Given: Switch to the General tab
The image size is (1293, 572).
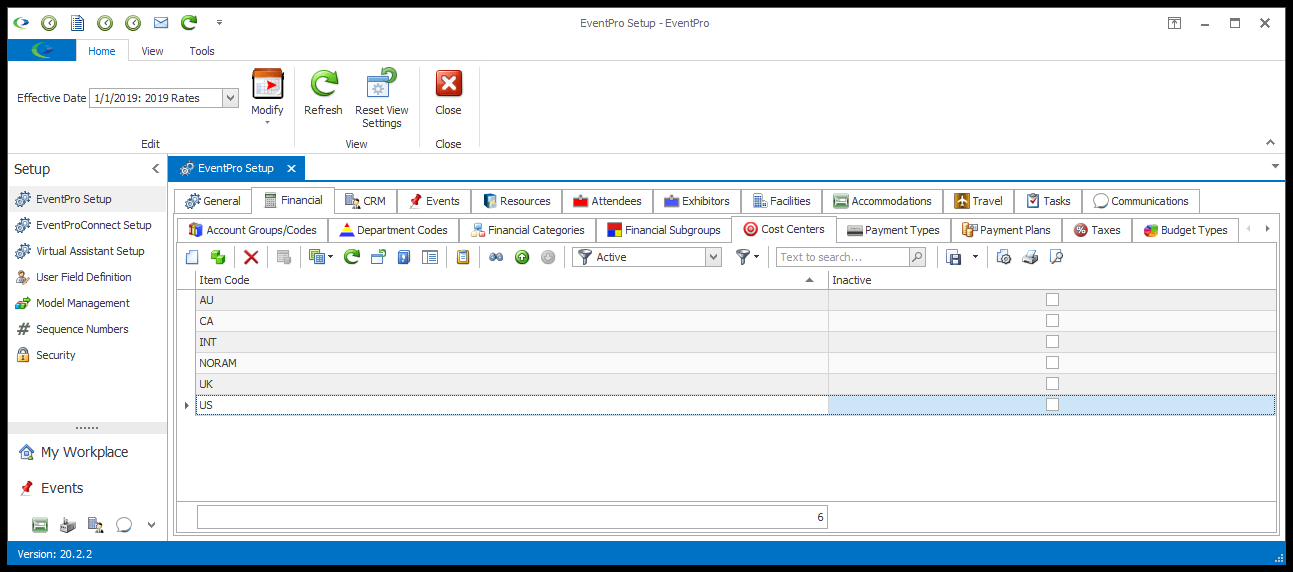Looking at the screenshot, I should (x=212, y=201).
